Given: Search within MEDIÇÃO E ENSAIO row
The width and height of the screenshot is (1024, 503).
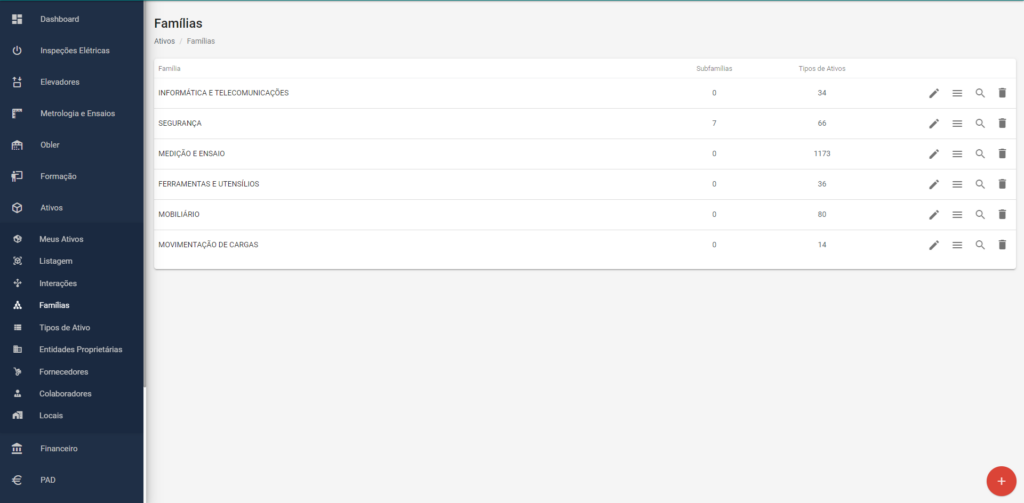Looking at the screenshot, I should (980, 154).
